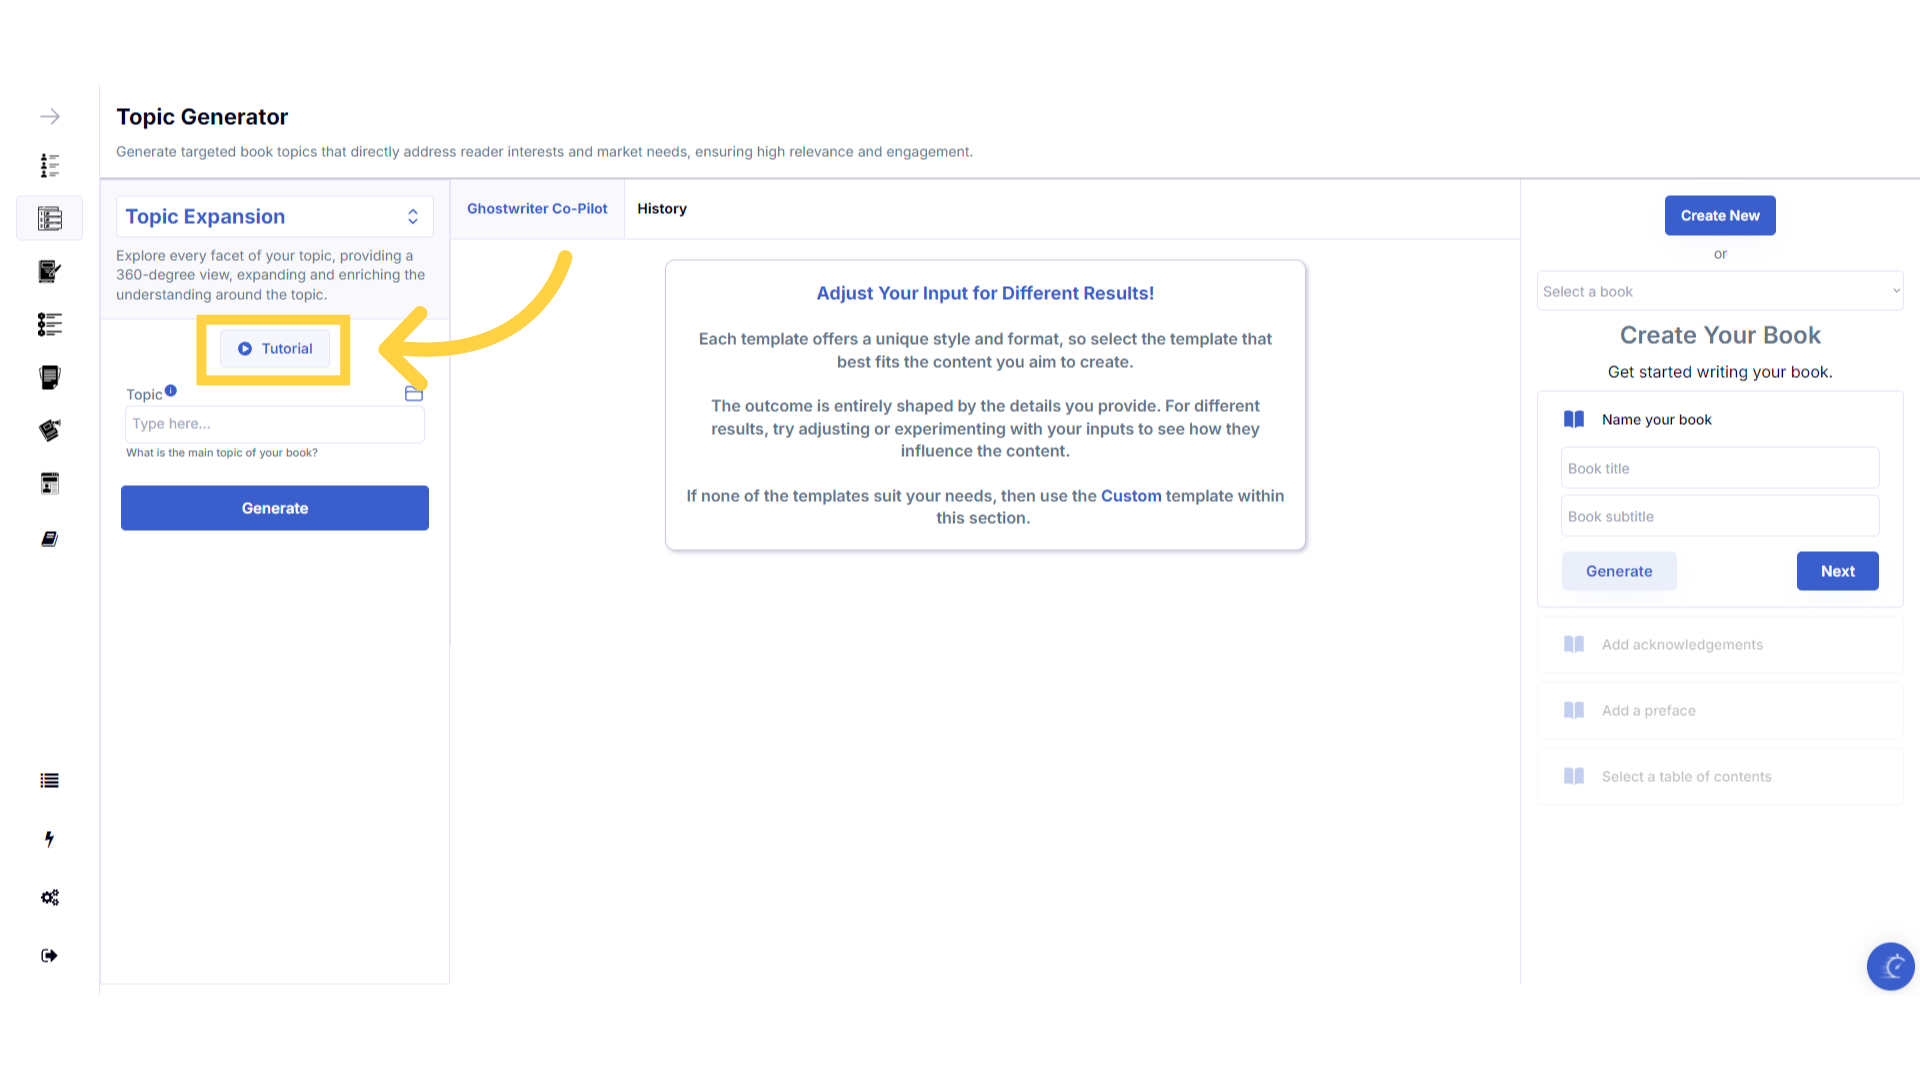Switch to the History tab
This screenshot has height=1080, width=1920.
[662, 209]
